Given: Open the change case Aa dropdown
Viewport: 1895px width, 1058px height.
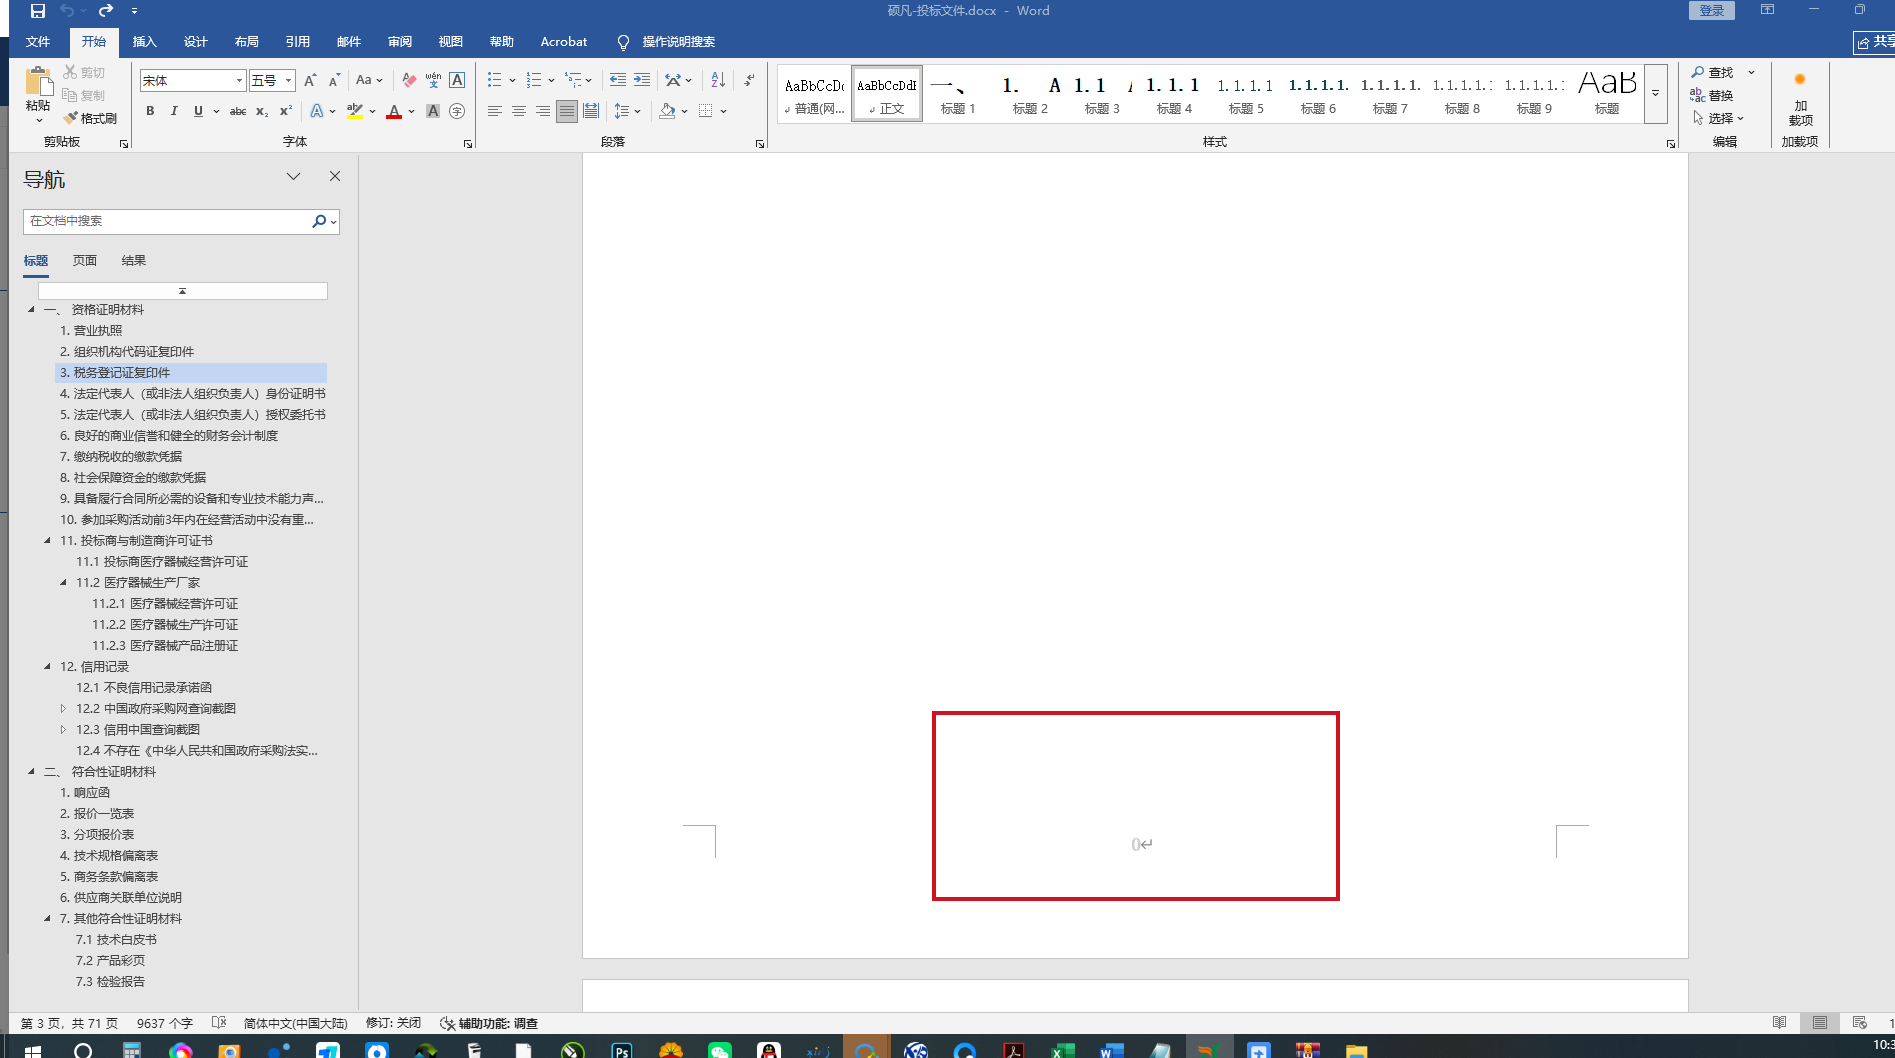Looking at the screenshot, I should pos(369,80).
